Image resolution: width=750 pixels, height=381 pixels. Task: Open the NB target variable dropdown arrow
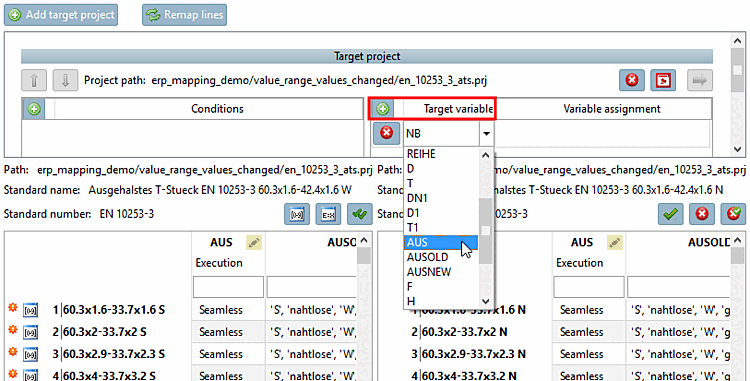[486, 133]
